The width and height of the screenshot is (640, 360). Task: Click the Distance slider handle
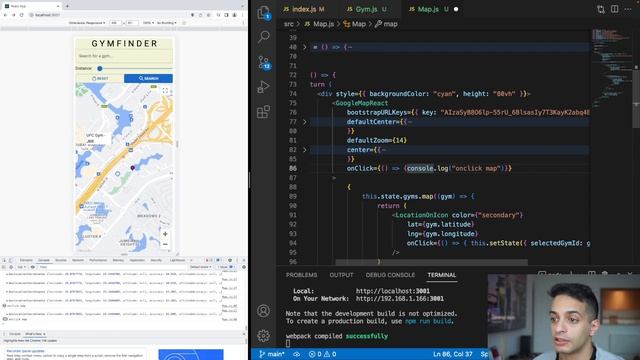click(100, 69)
